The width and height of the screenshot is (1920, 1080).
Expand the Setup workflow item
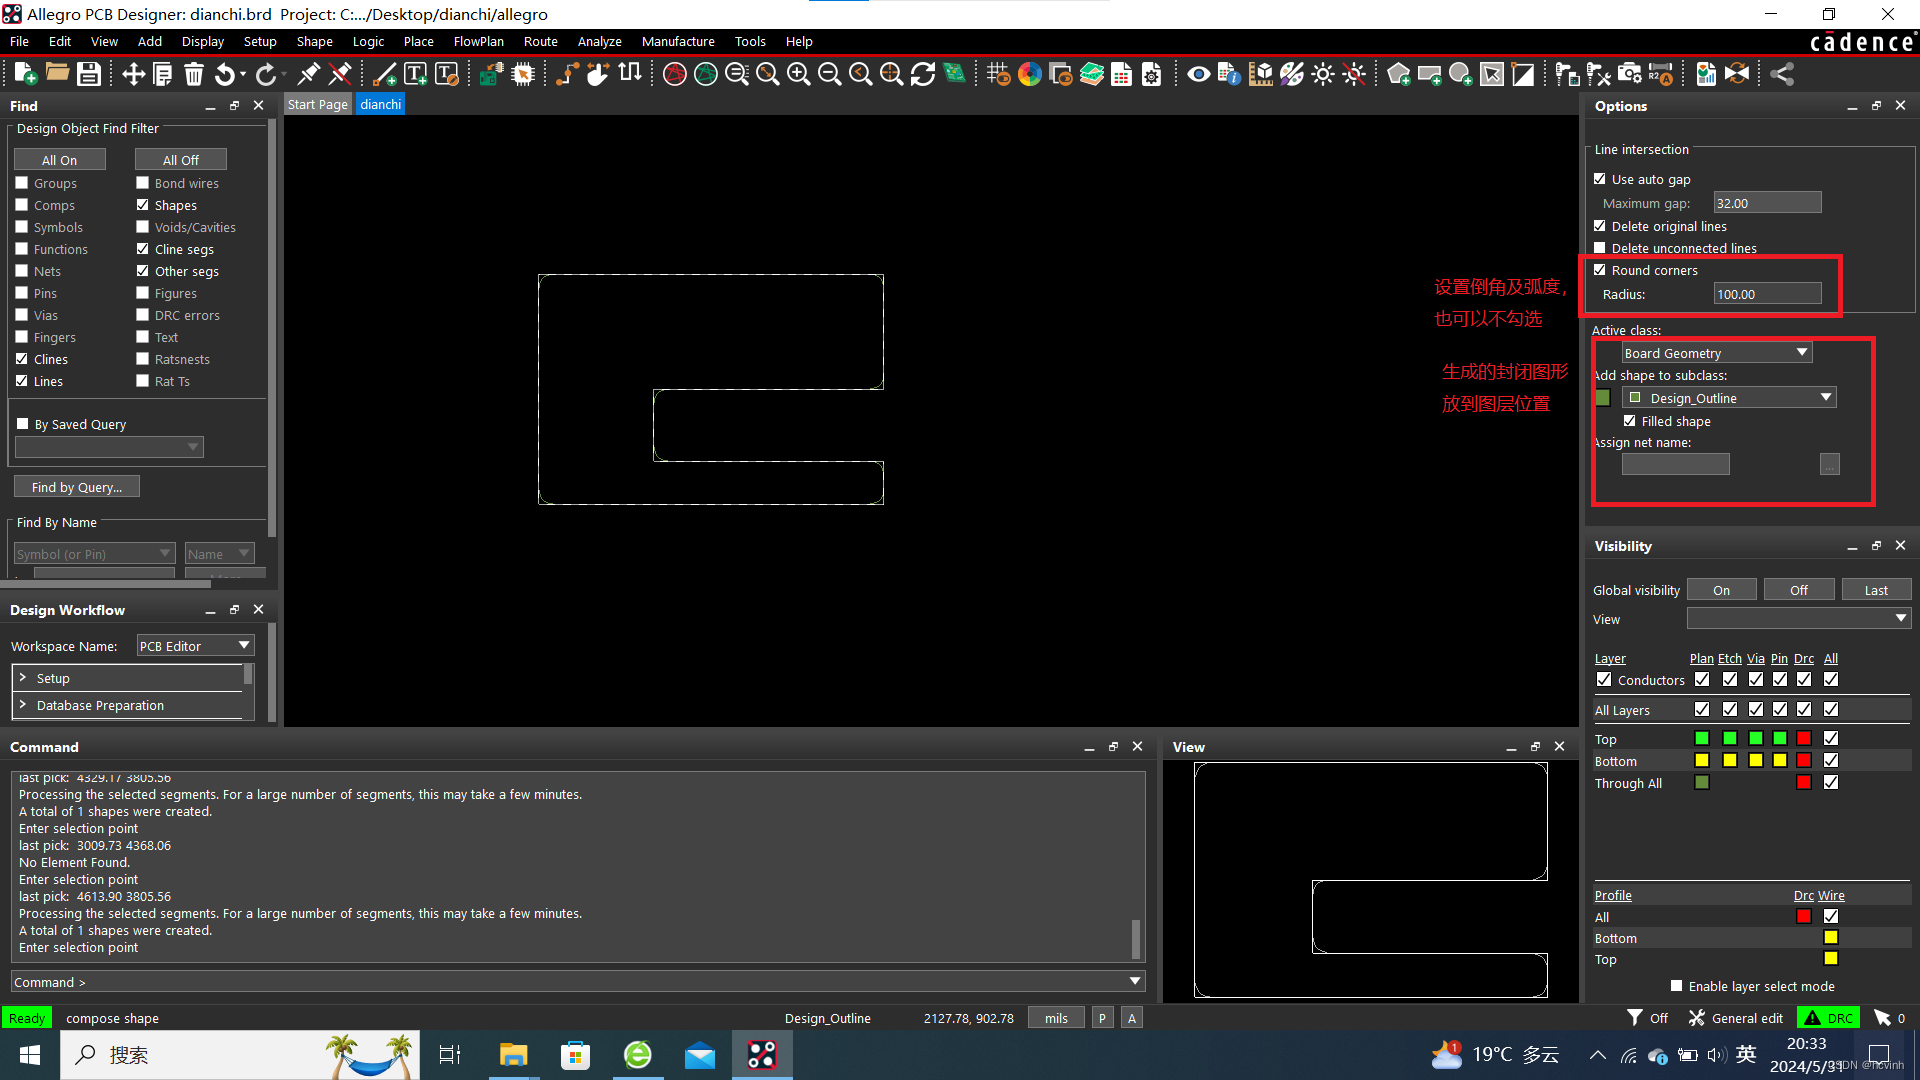(x=23, y=678)
